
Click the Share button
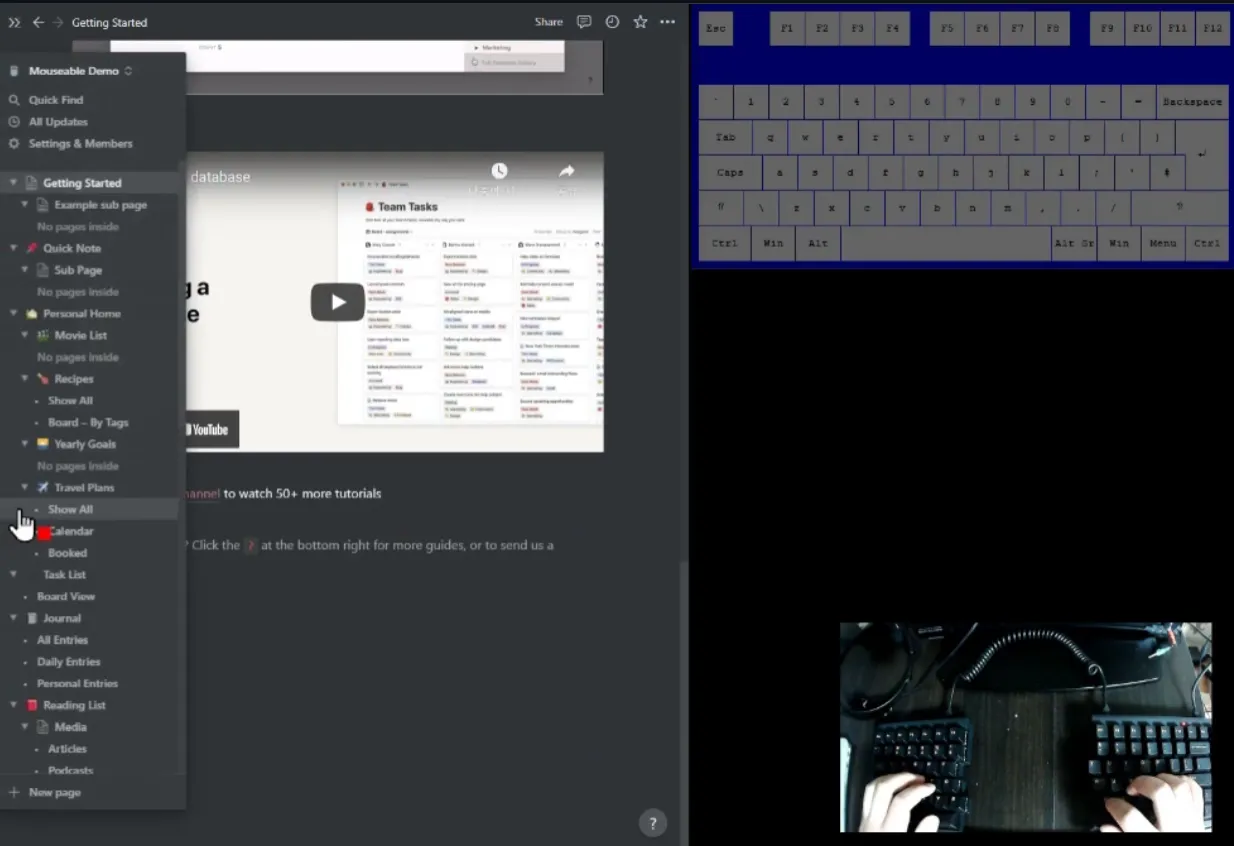click(548, 21)
